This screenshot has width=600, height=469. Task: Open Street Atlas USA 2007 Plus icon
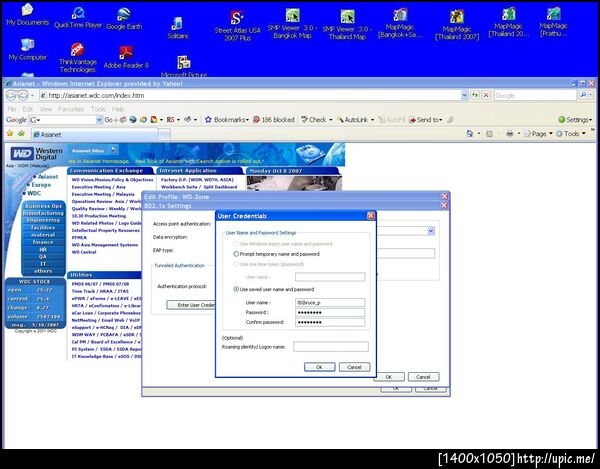(237, 25)
